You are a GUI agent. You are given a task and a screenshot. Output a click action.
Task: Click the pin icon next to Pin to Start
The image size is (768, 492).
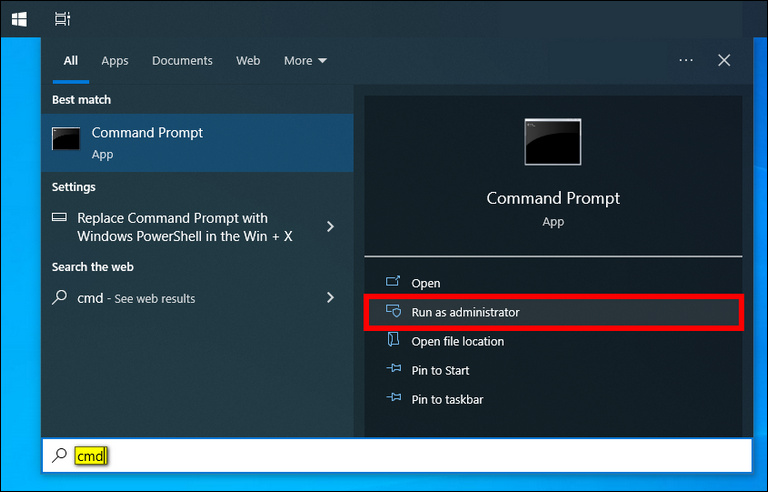click(x=394, y=369)
